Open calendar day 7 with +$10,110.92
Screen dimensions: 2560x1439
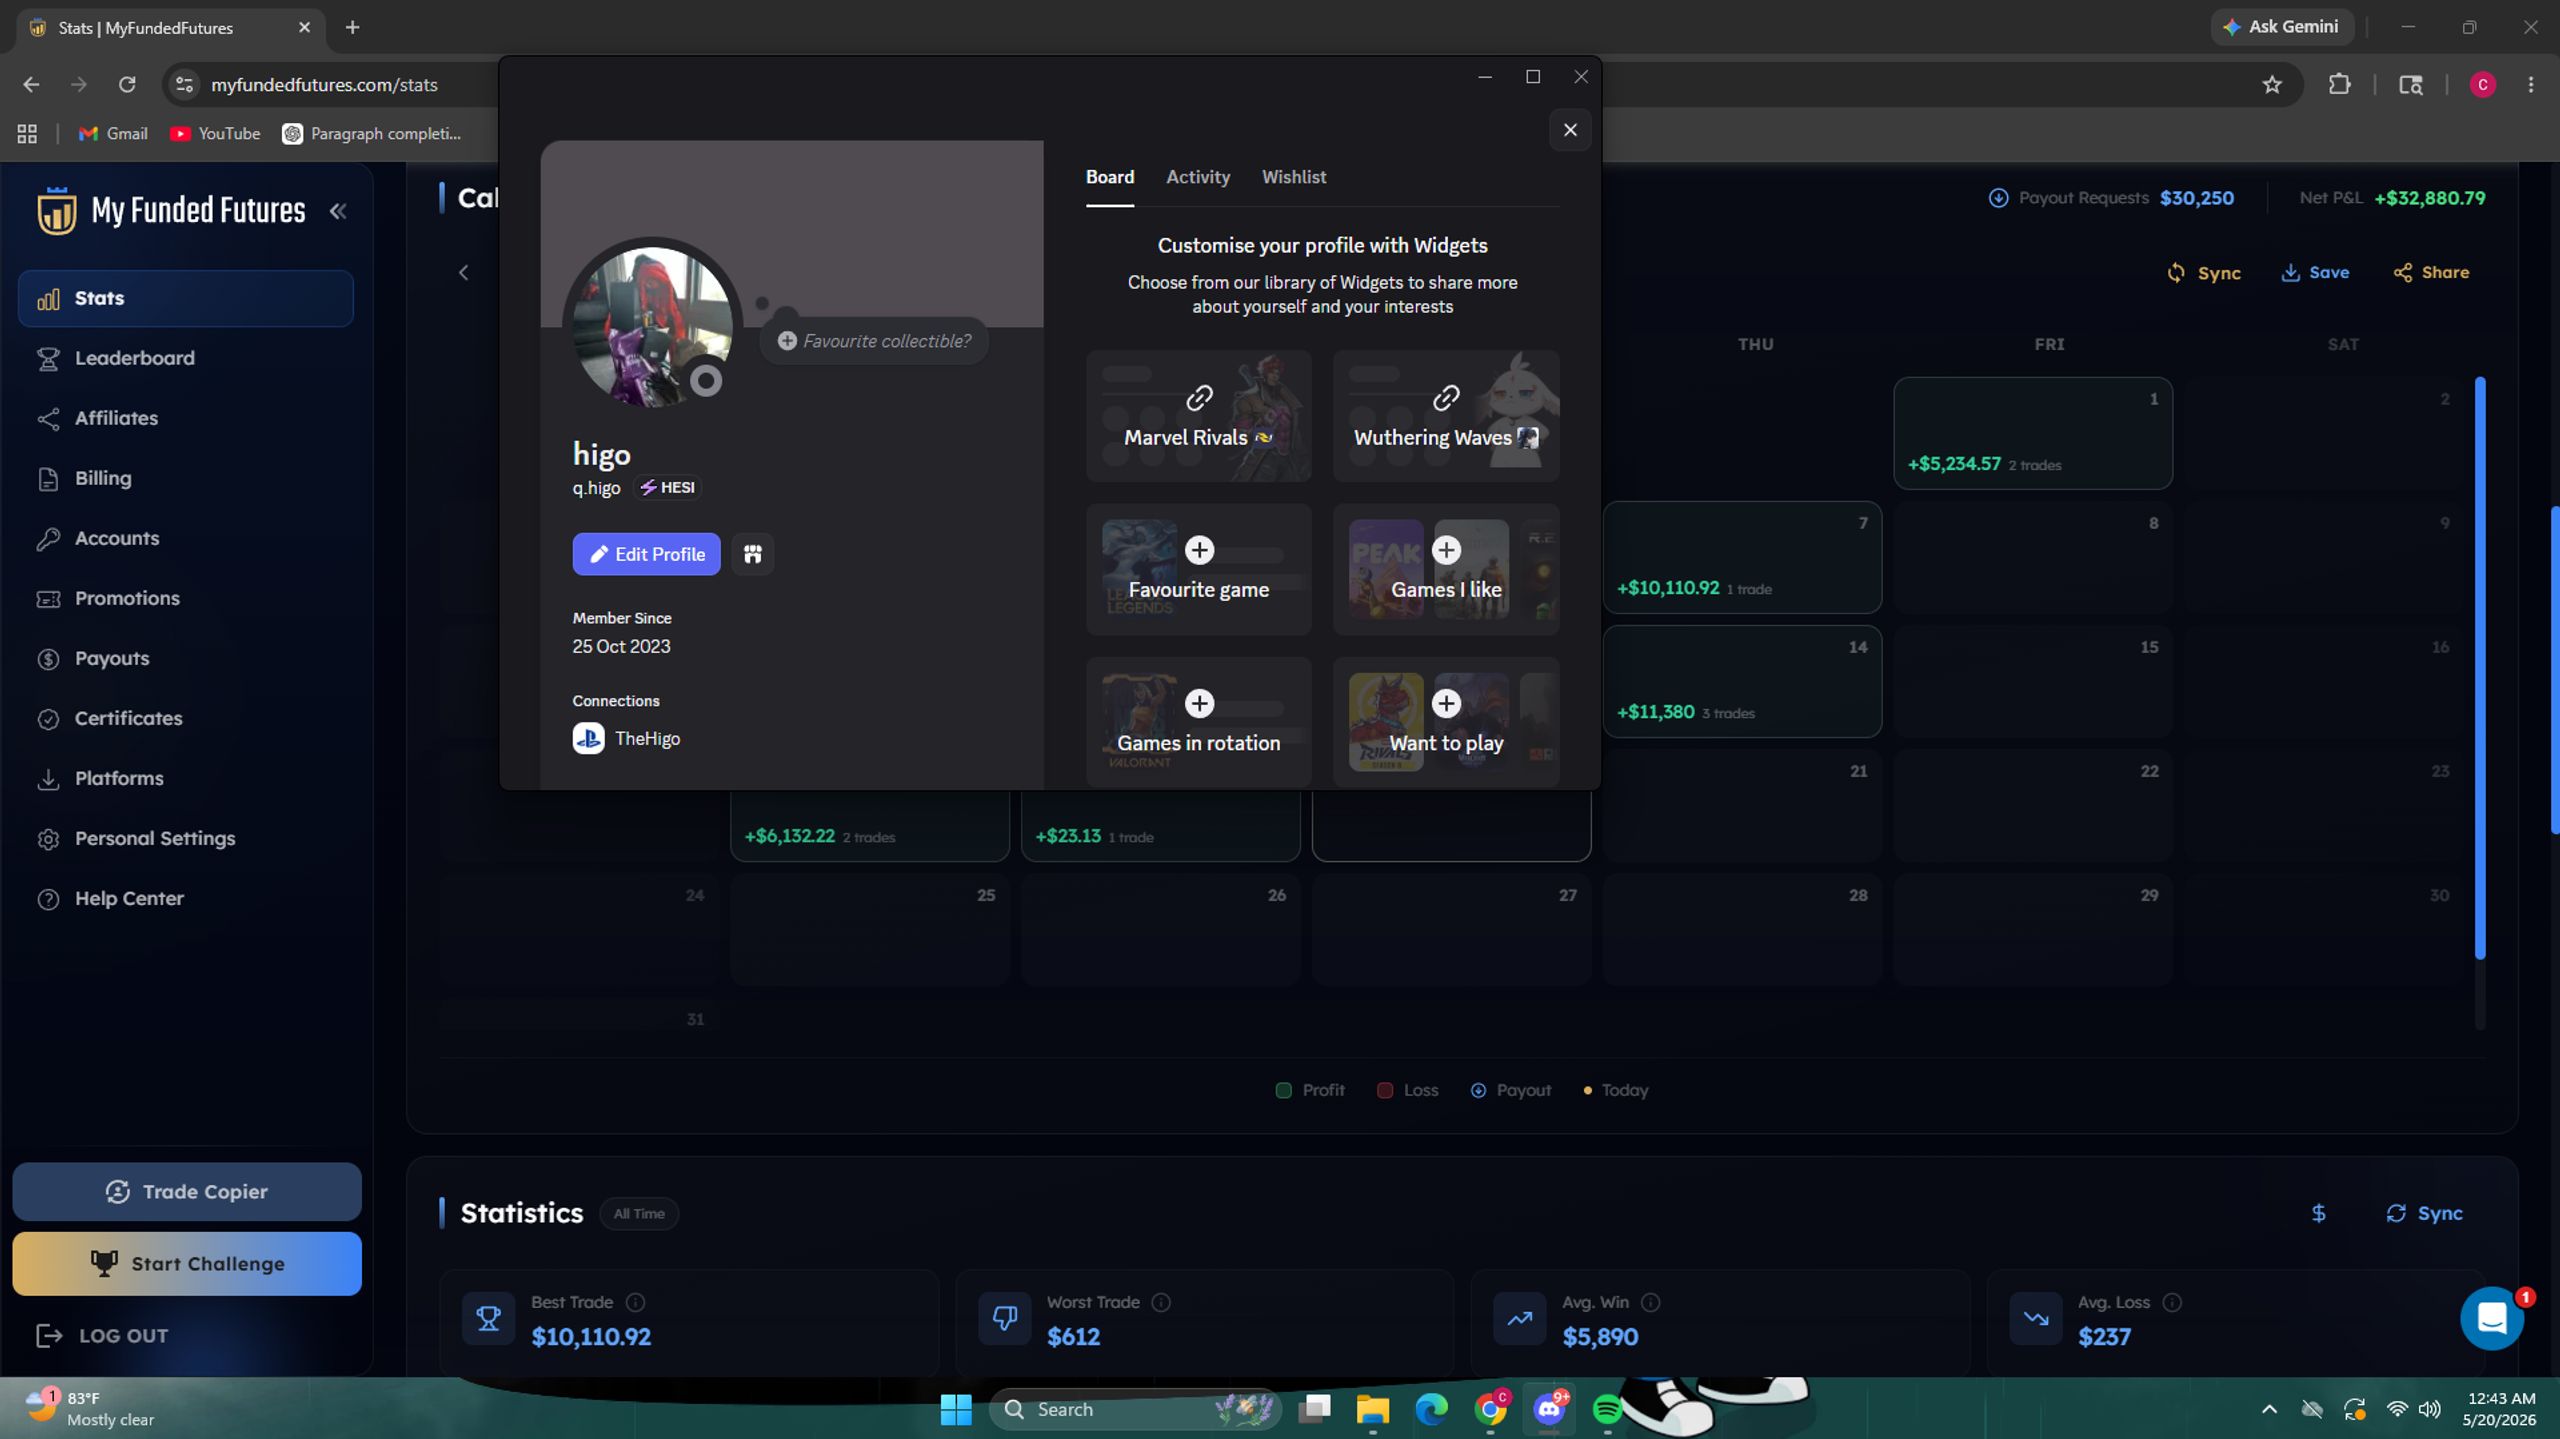[1742, 557]
